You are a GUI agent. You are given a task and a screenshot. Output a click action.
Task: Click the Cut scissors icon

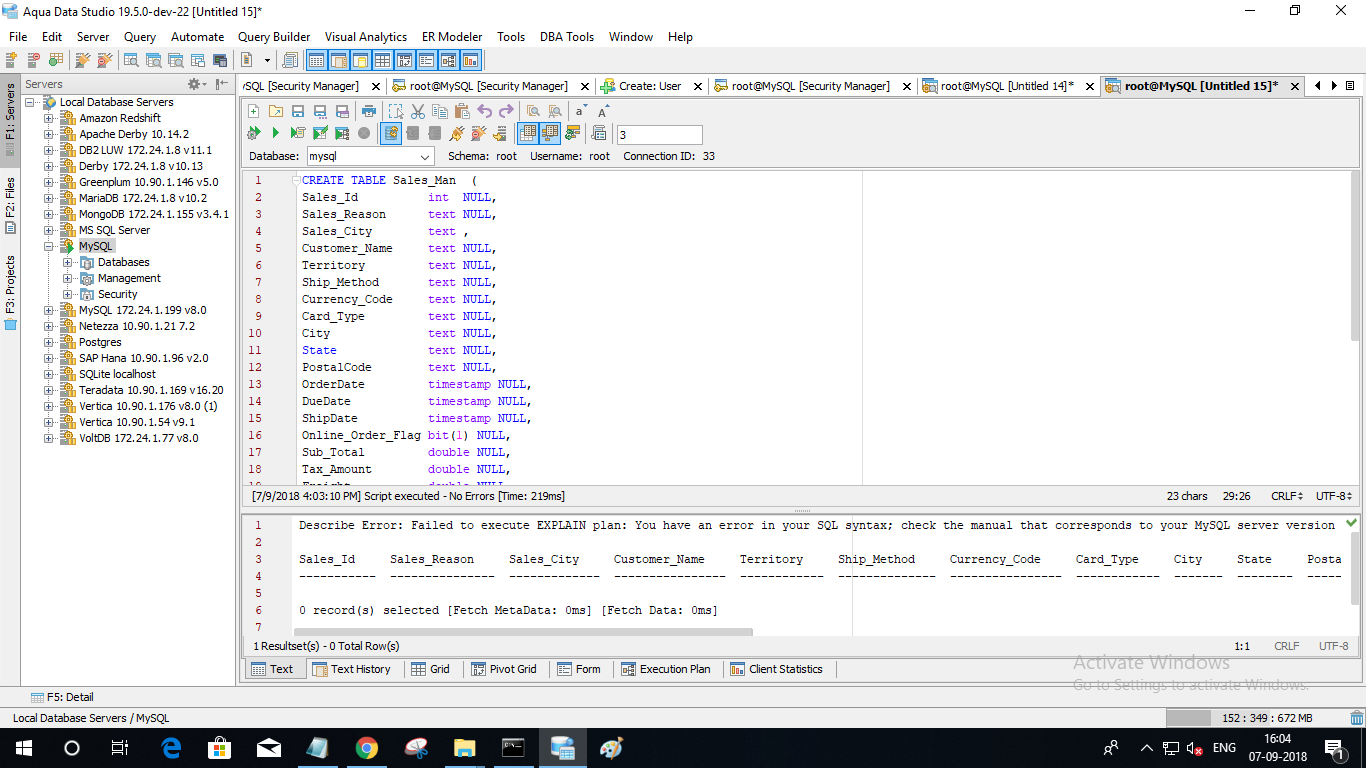click(417, 111)
